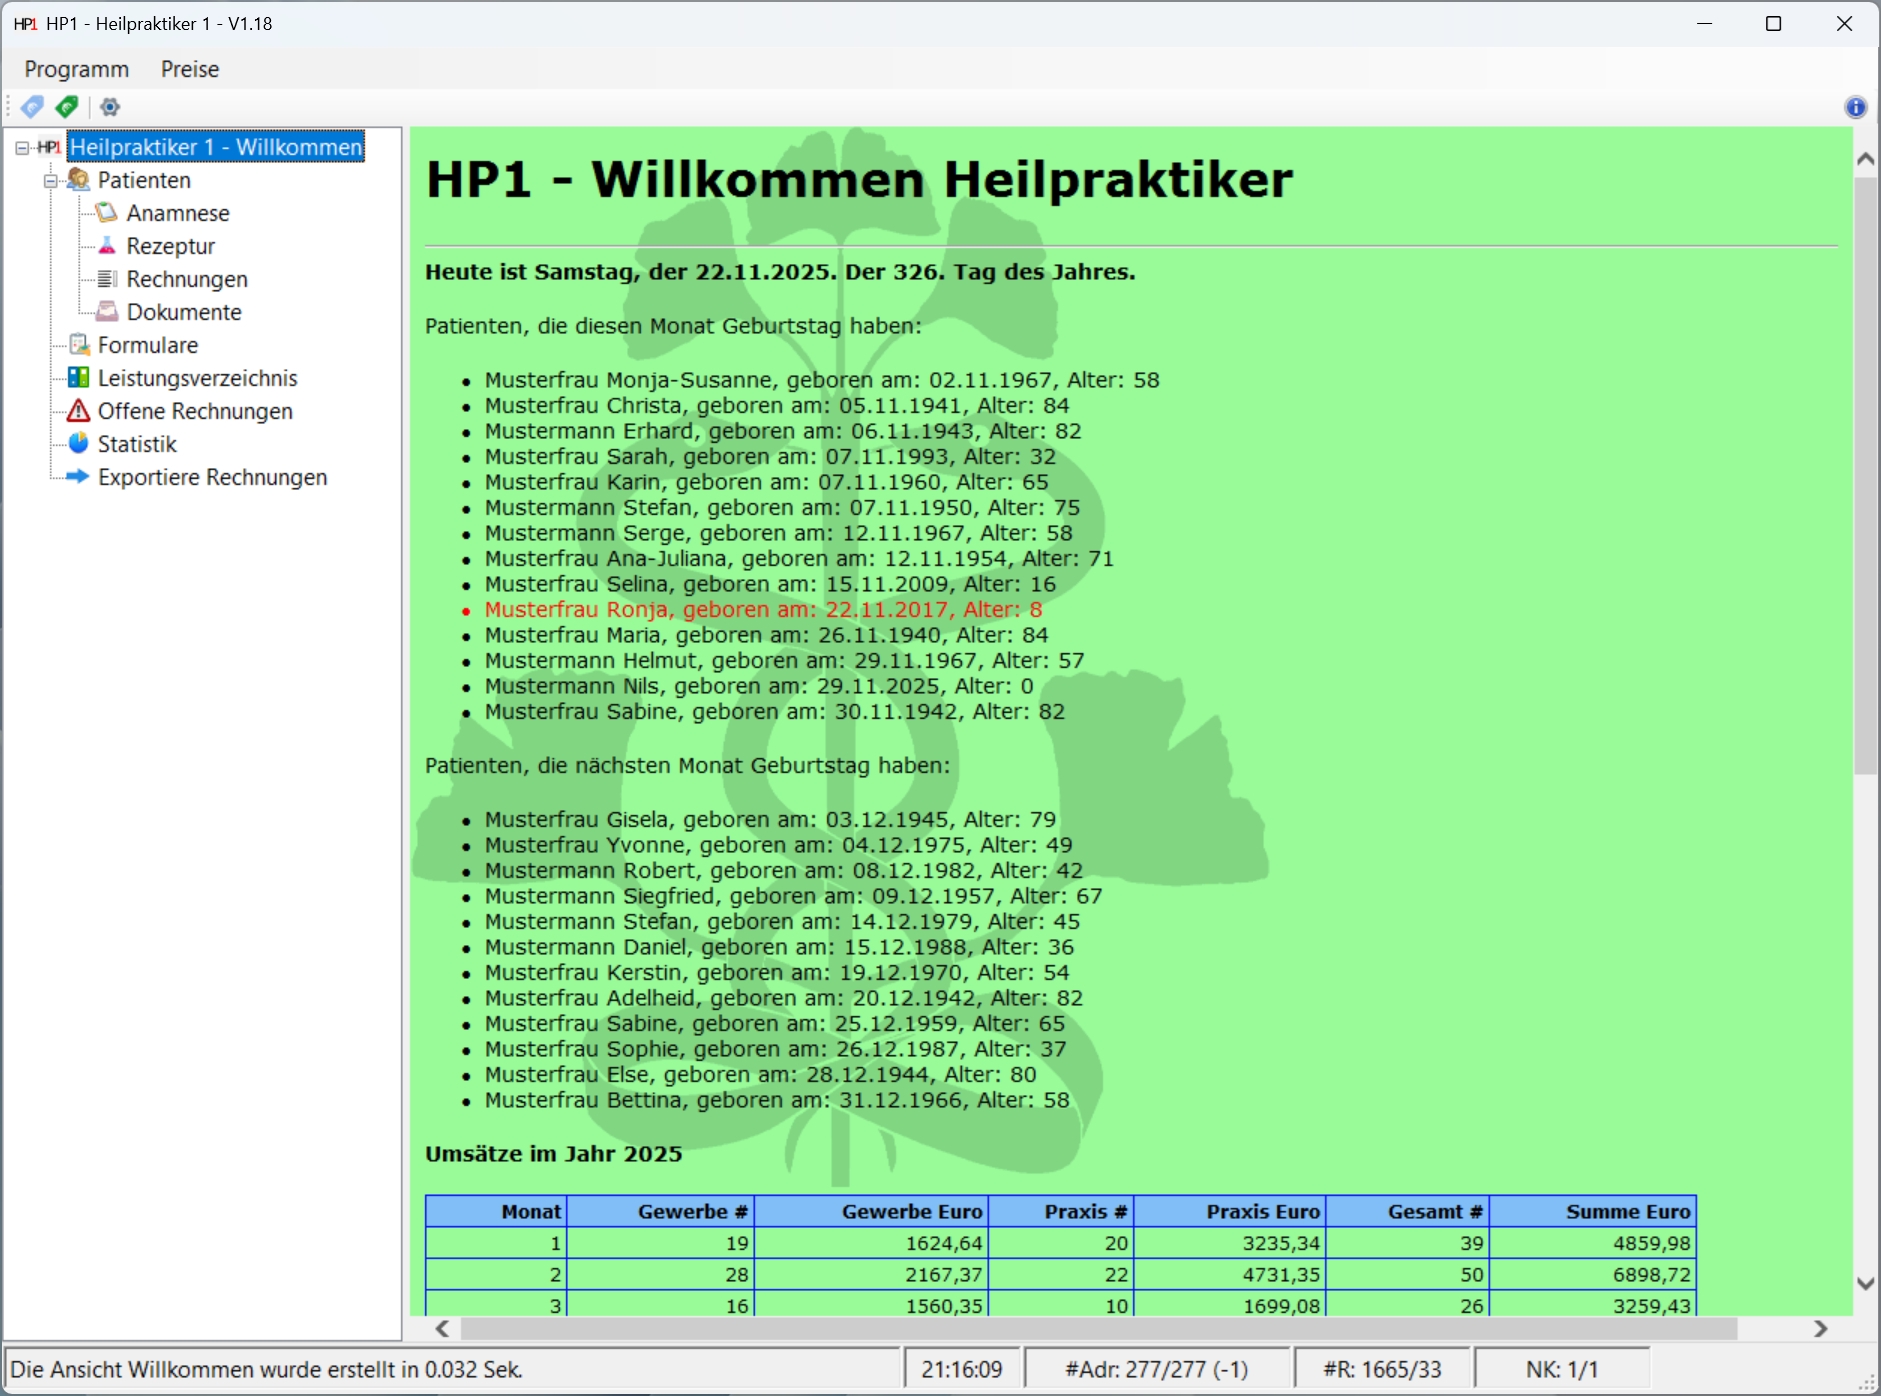Open the Programm menu
The image size is (1881, 1396).
coord(77,69)
